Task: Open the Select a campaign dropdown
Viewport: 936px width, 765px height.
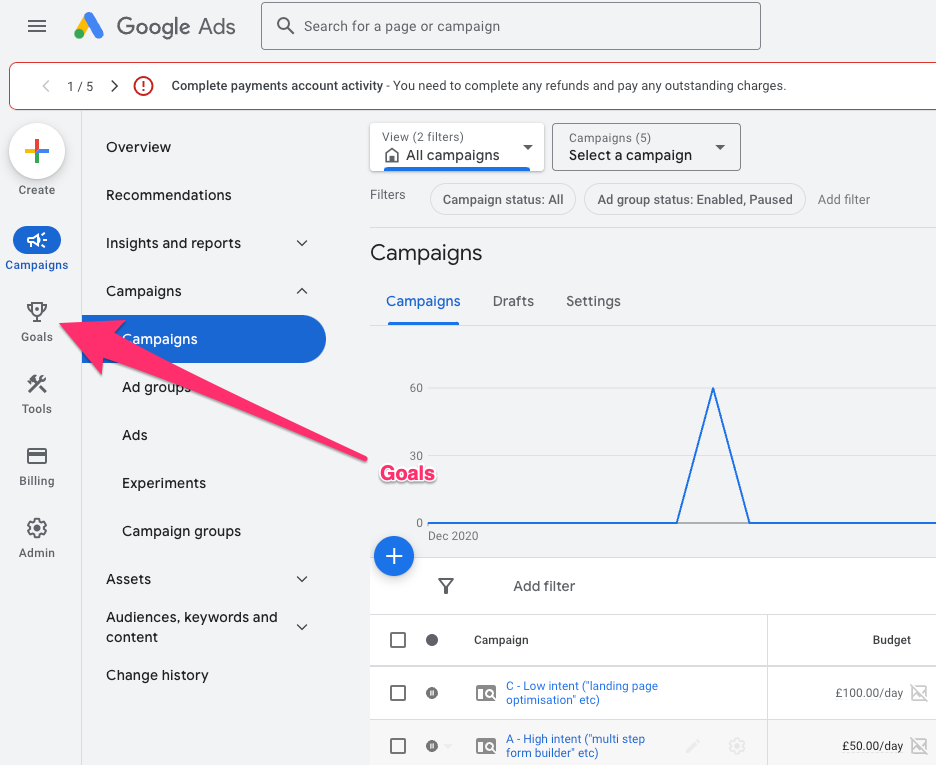Action: [646, 147]
